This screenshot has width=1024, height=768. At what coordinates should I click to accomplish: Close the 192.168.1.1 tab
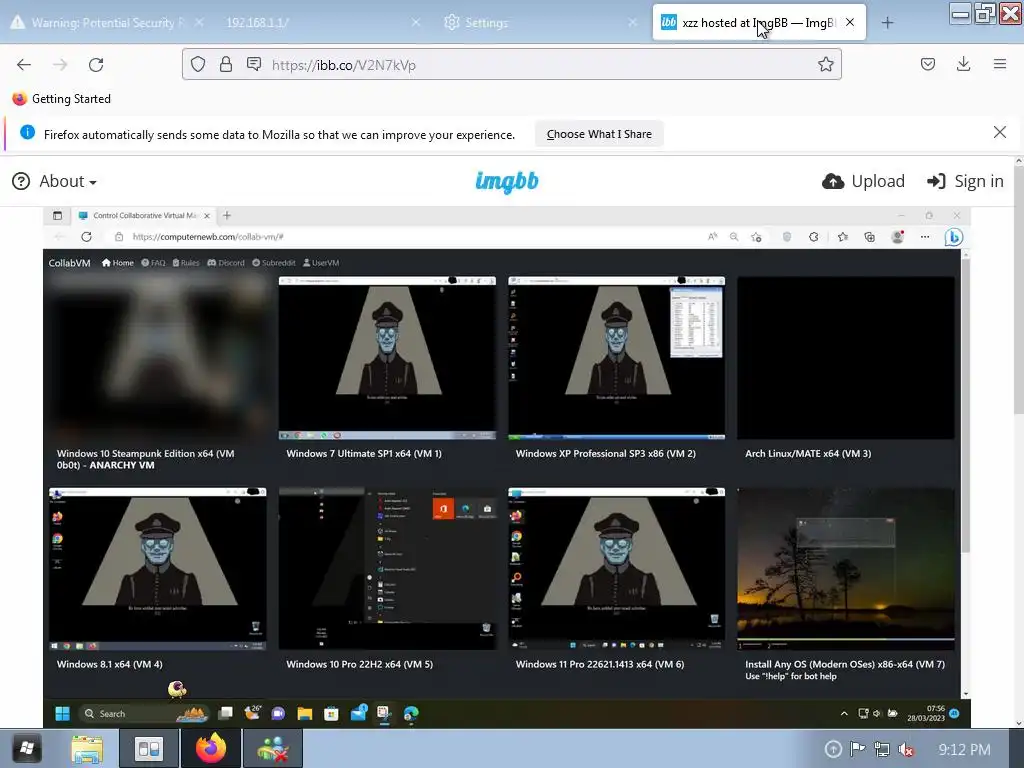pos(416,23)
